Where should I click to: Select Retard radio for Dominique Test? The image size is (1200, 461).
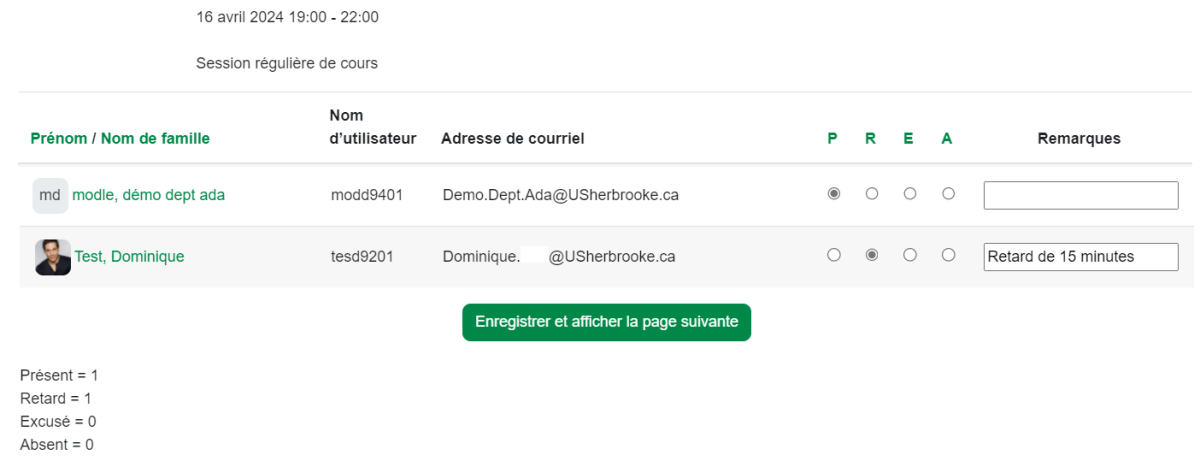872,255
